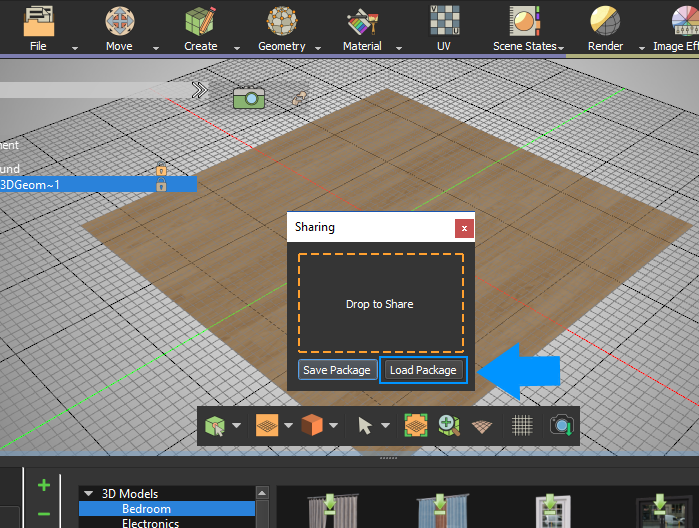Open the File menu icon
This screenshot has height=528, width=699.
click(x=38, y=20)
